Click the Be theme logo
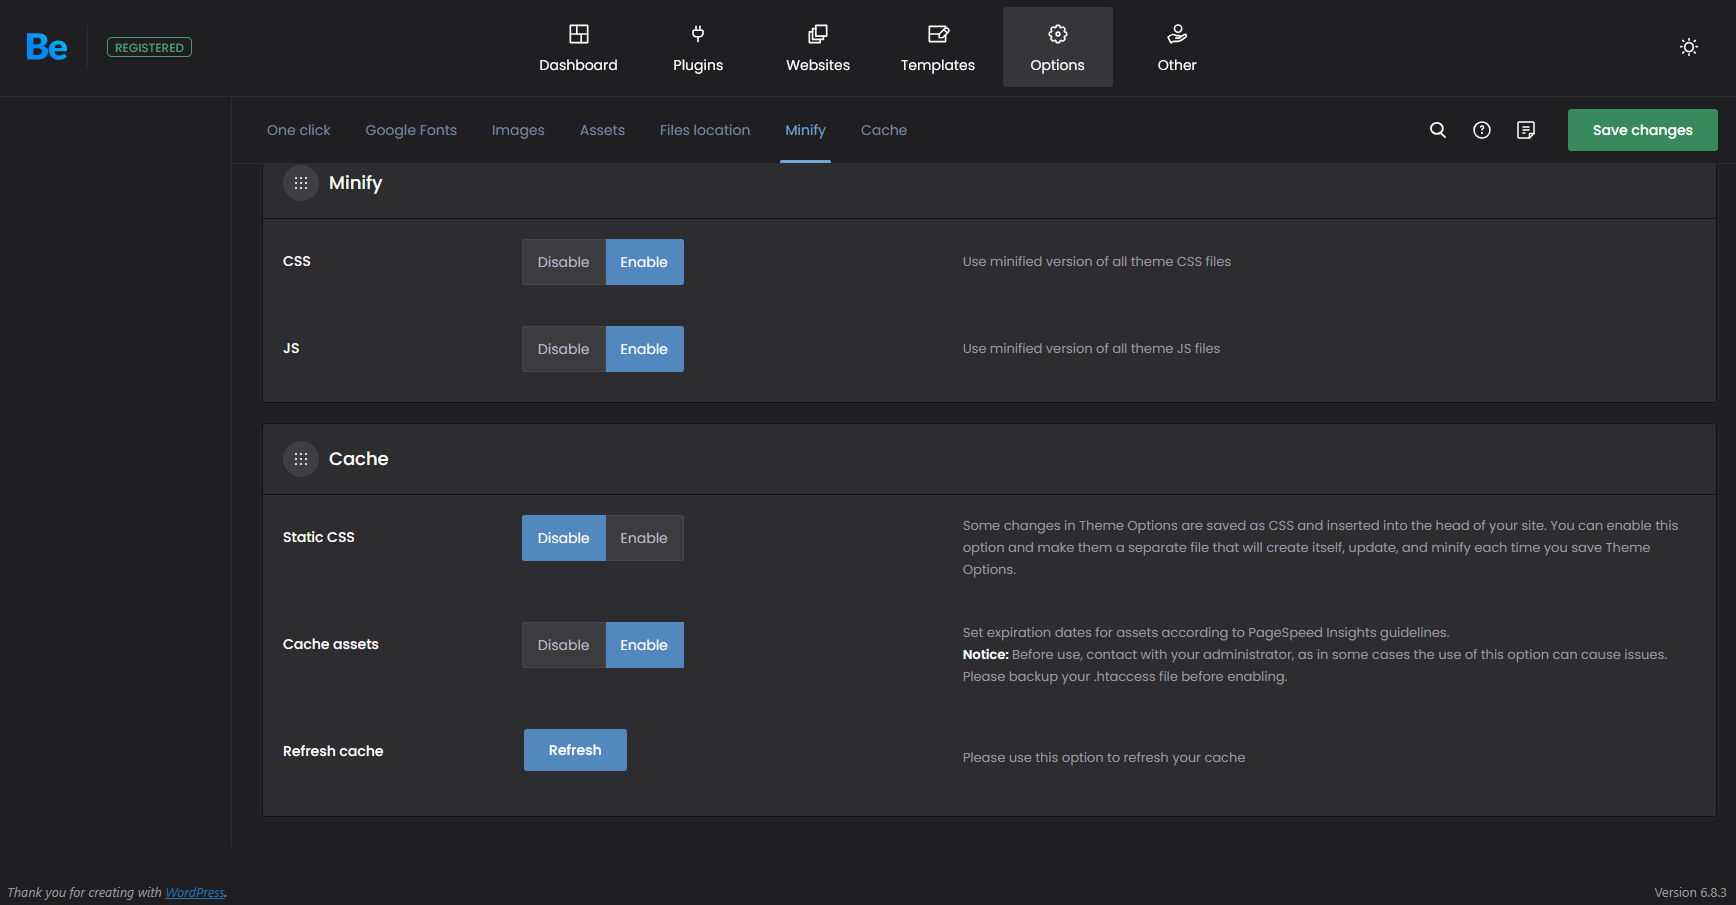 point(46,47)
